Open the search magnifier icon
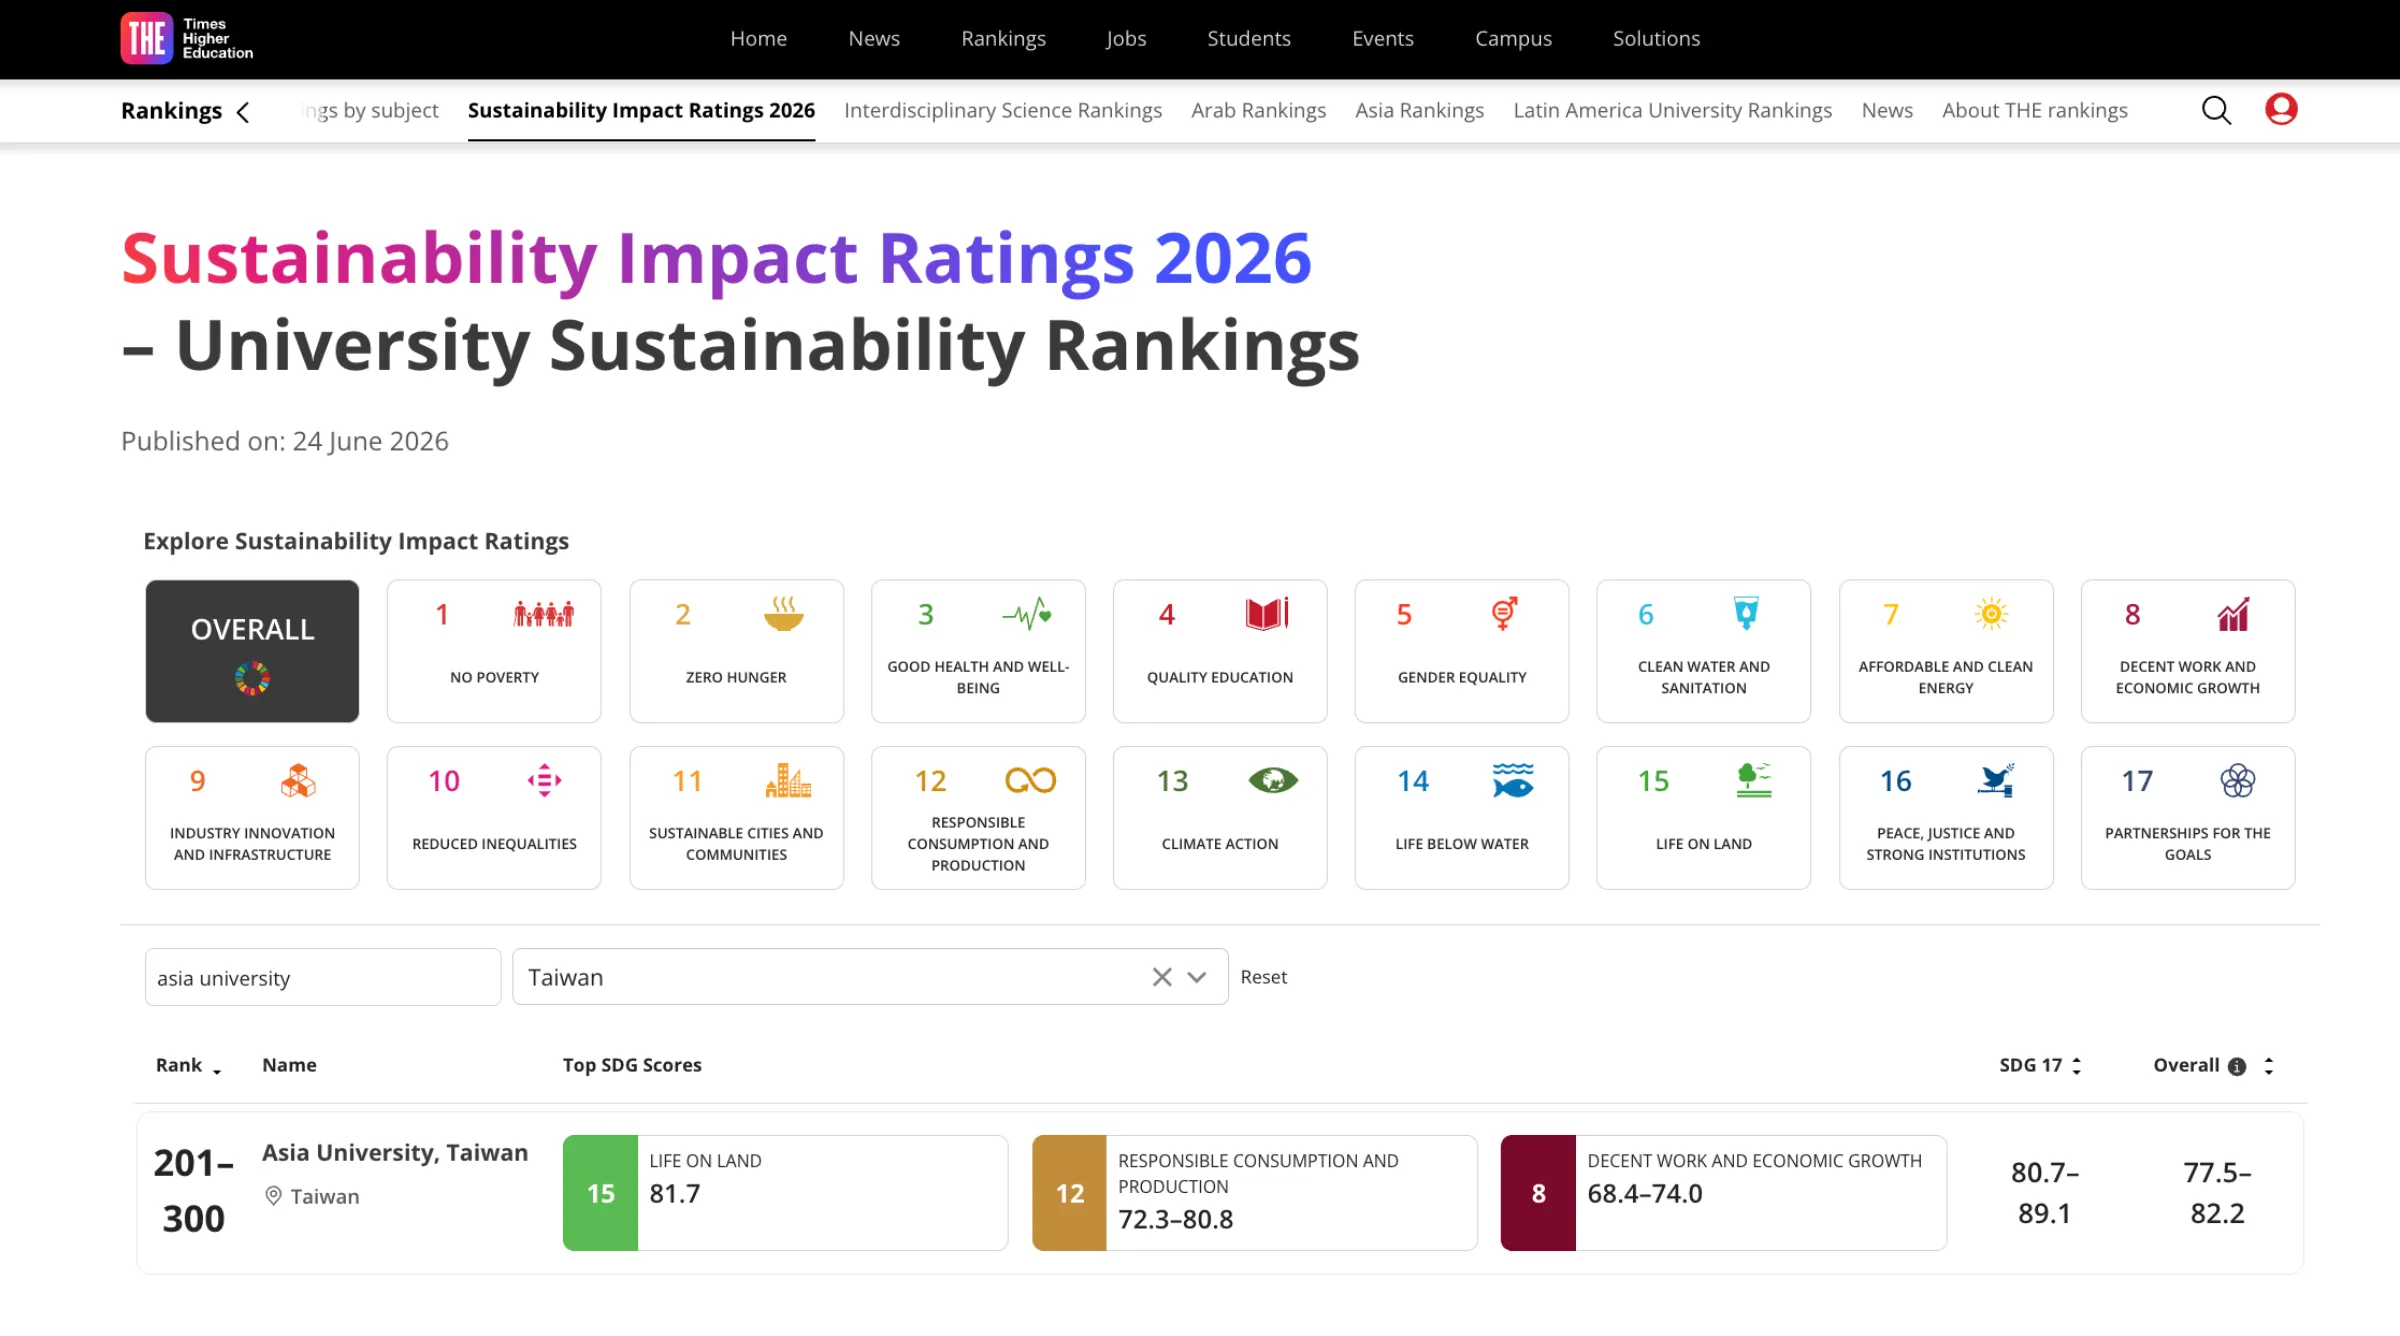 [2216, 110]
